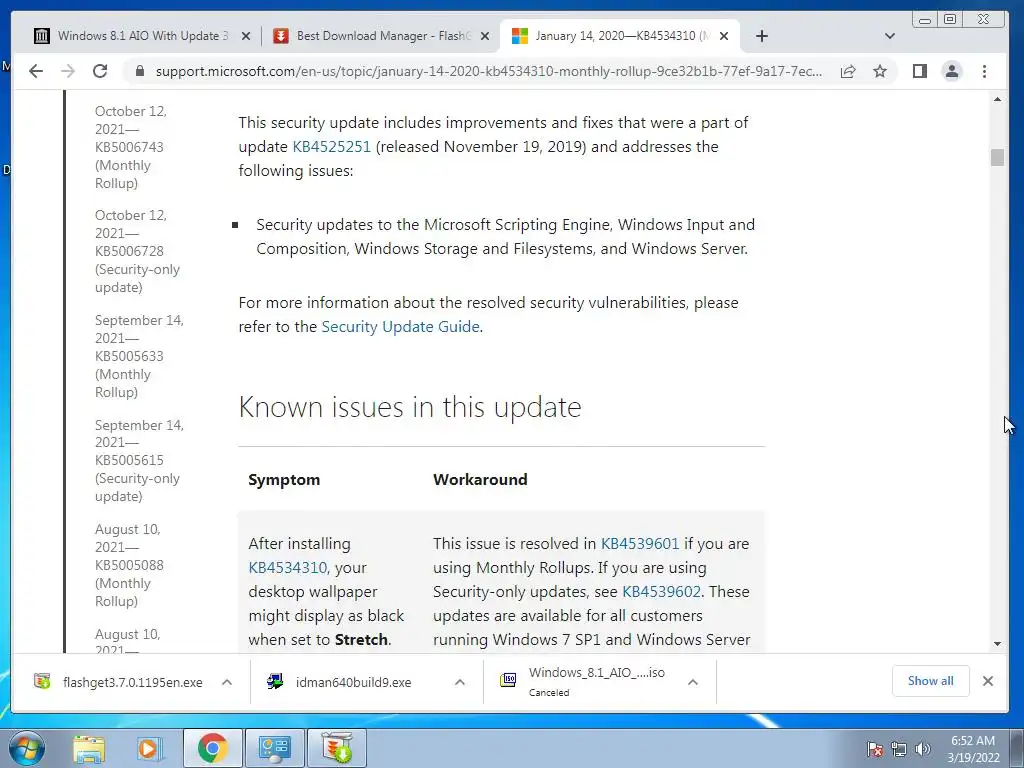Open September 14, 2021 KB5005633 Monthly Rollup
1024x768 pixels.
(x=139, y=356)
